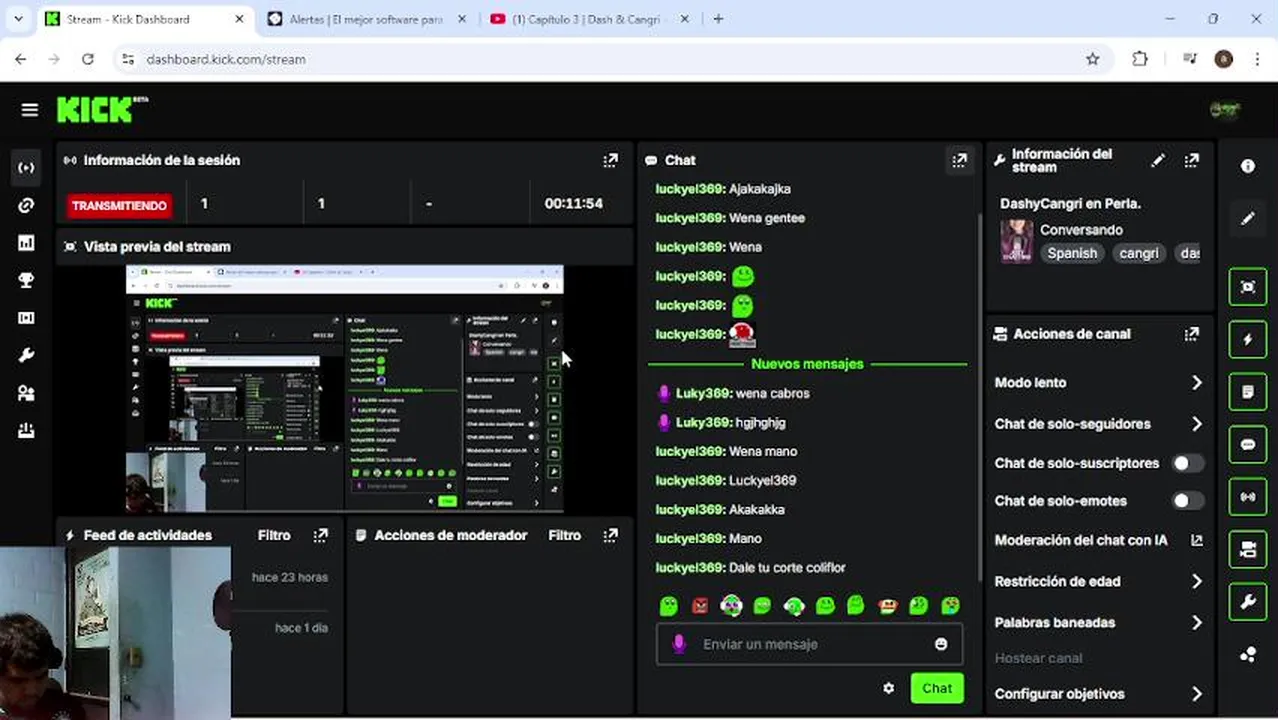Click the three-dots cluster icon in right sidebar
This screenshot has height=720, width=1278.
(x=1248, y=655)
